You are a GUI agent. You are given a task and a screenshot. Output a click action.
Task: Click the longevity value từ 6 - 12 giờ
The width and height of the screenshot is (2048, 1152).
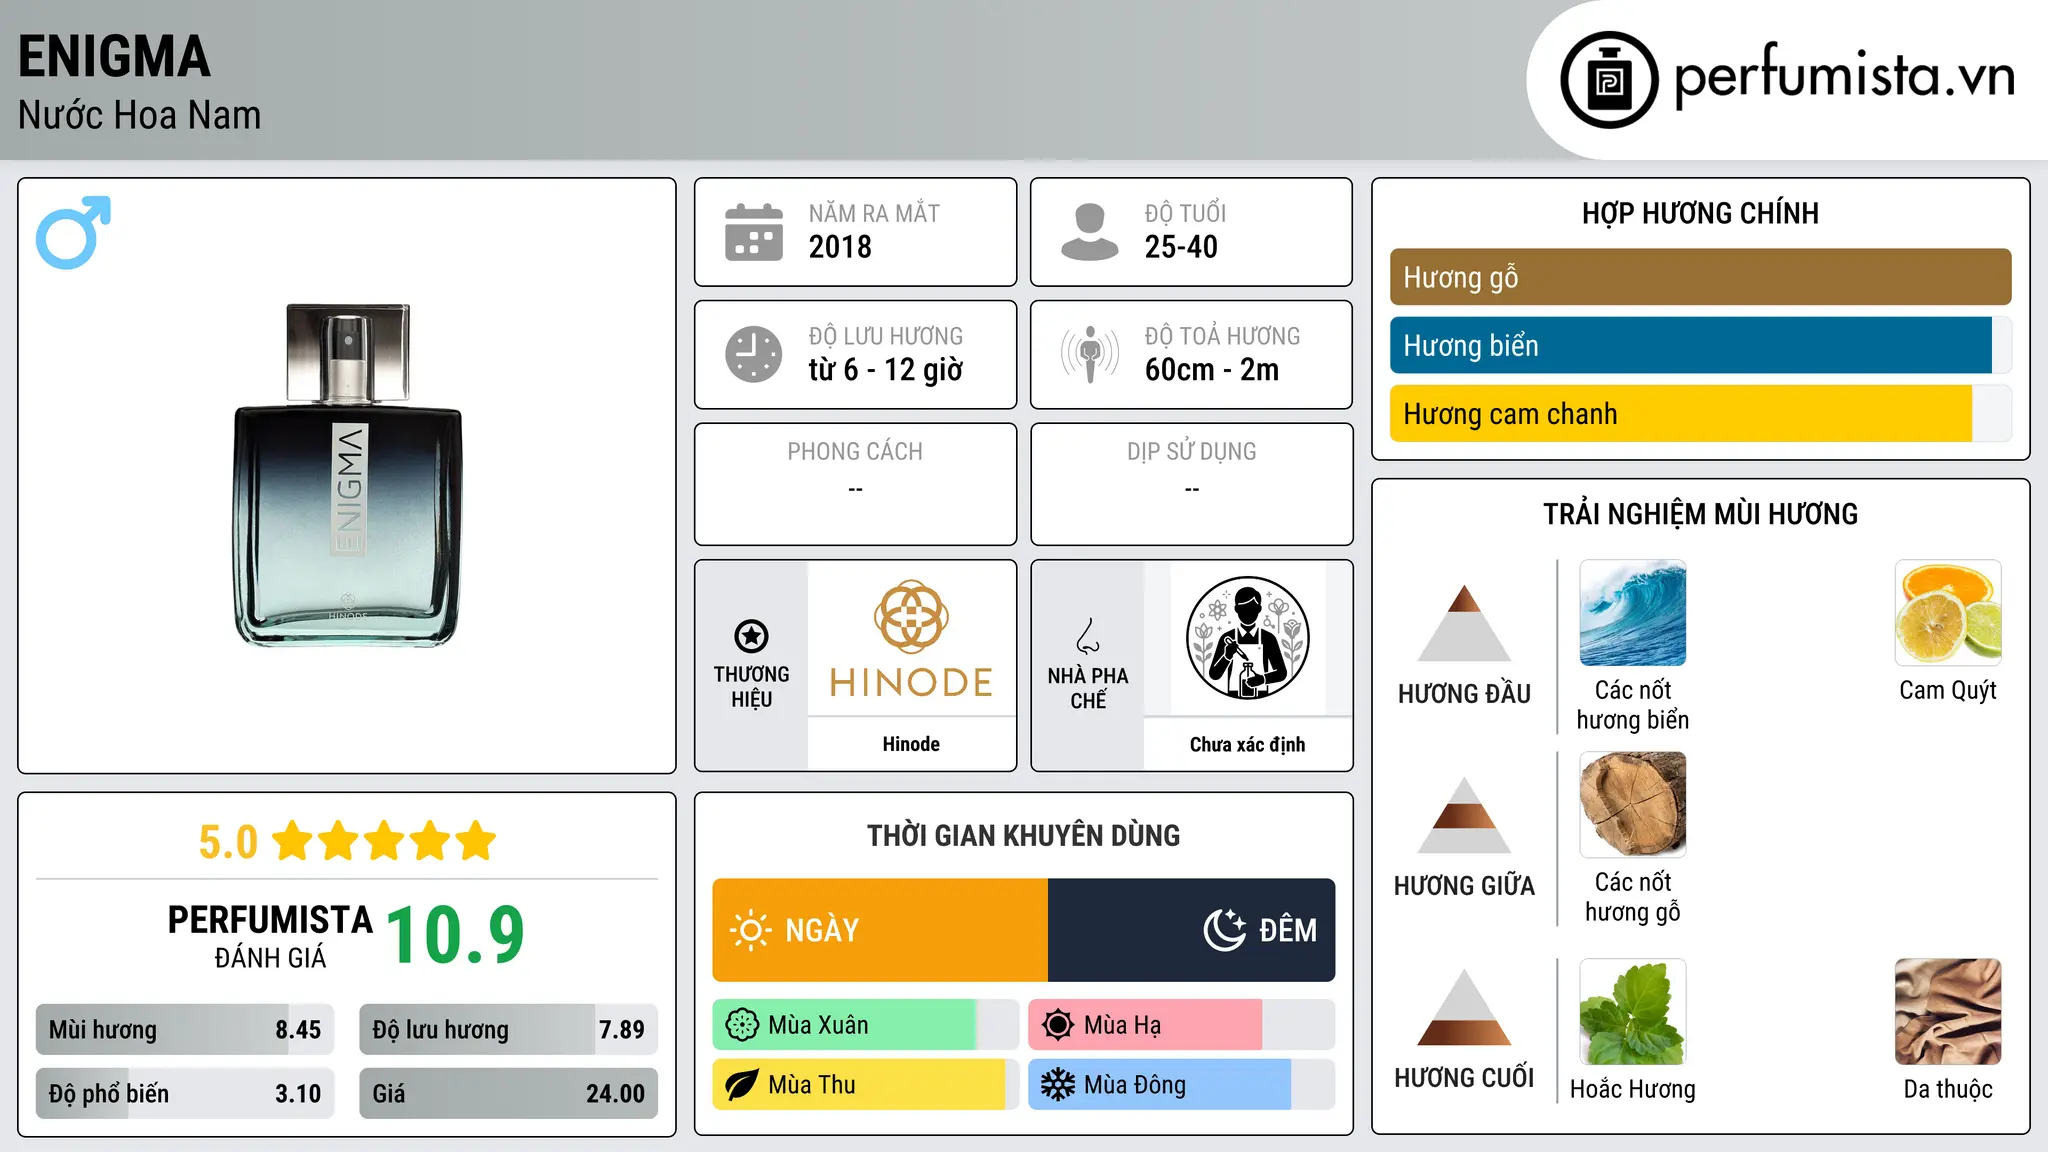(886, 370)
